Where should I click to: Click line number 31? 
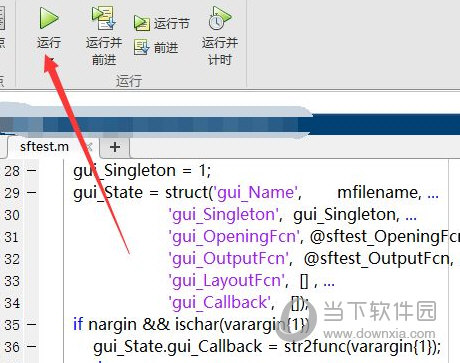pos(12,237)
